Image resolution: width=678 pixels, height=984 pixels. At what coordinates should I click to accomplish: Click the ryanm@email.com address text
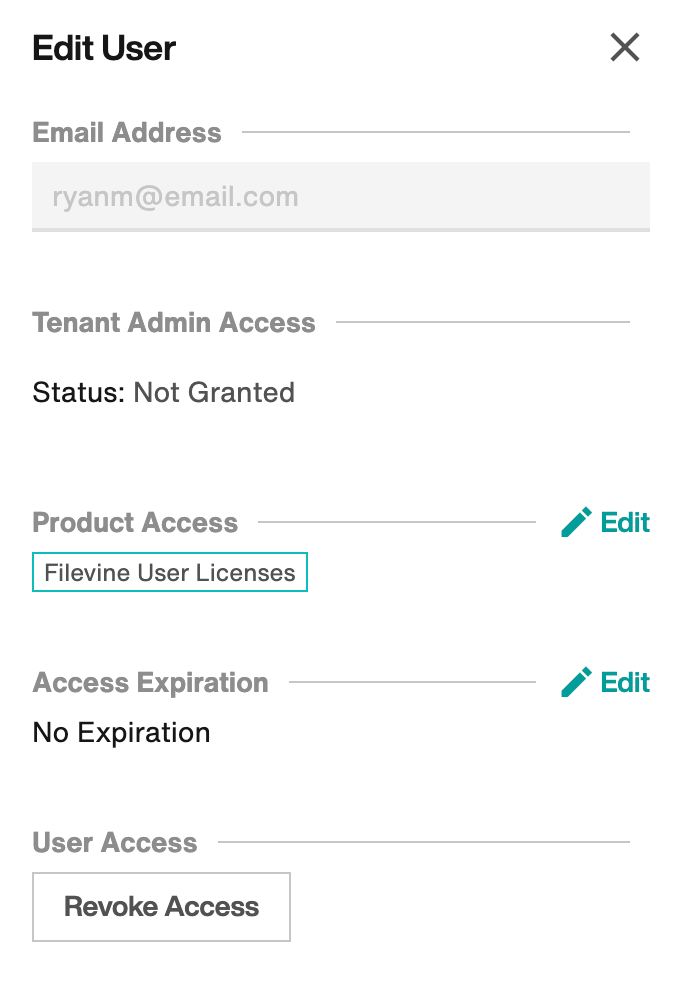coord(175,197)
